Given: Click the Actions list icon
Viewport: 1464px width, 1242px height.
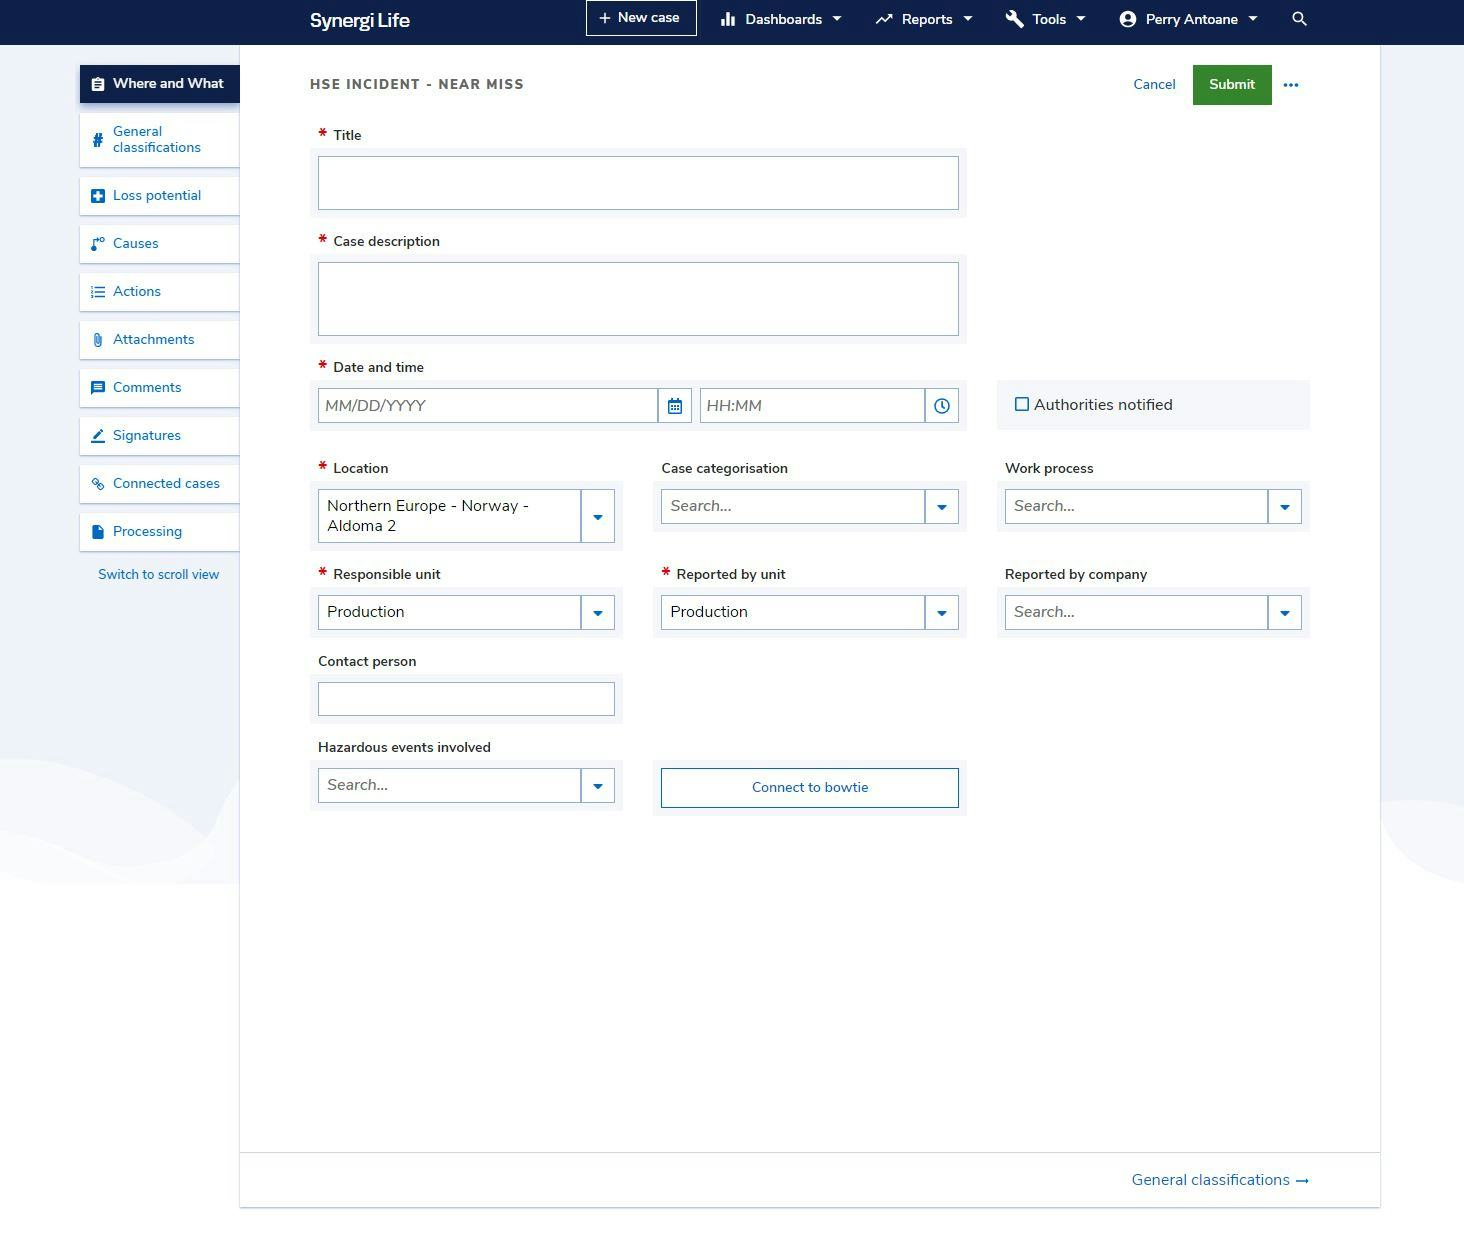Looking at the screenshot, I should 98,292.
